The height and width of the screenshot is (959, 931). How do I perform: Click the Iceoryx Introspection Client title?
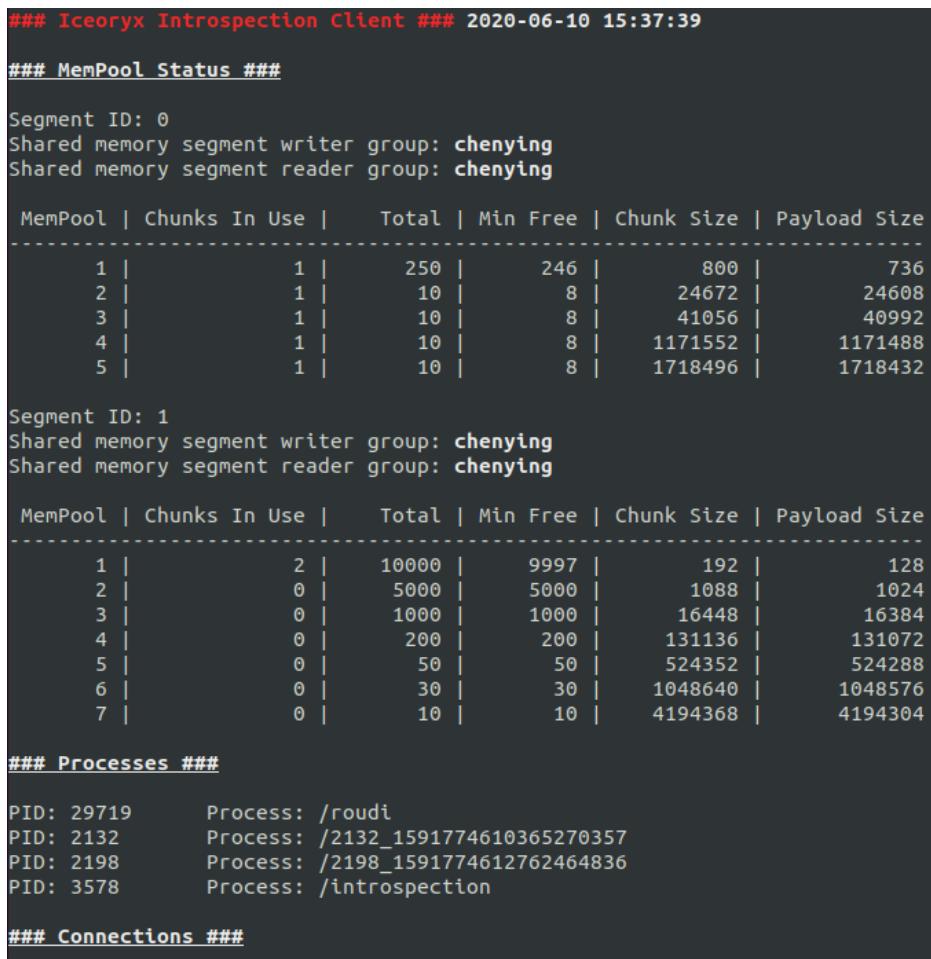[x=231, y=21]
